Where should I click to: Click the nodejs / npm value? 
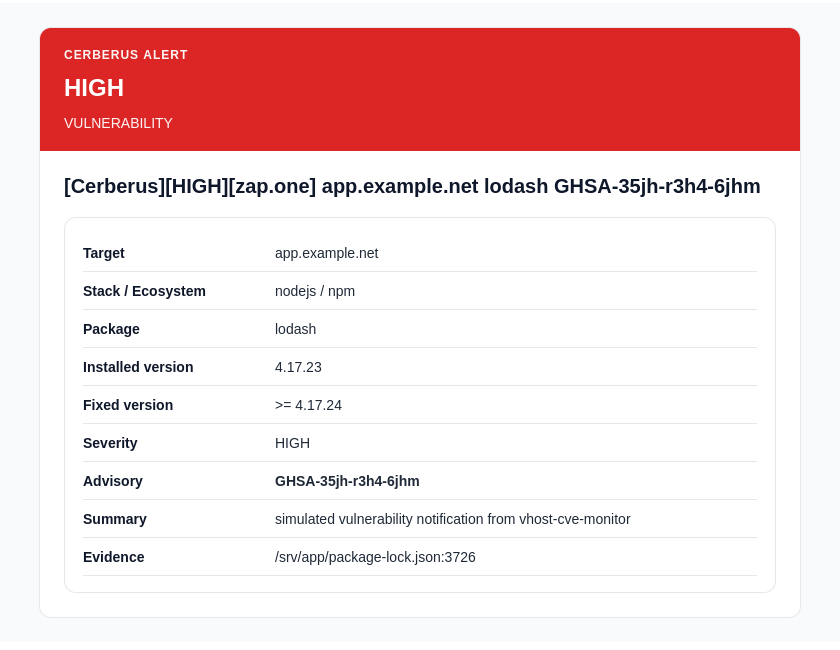click(314, 291)
